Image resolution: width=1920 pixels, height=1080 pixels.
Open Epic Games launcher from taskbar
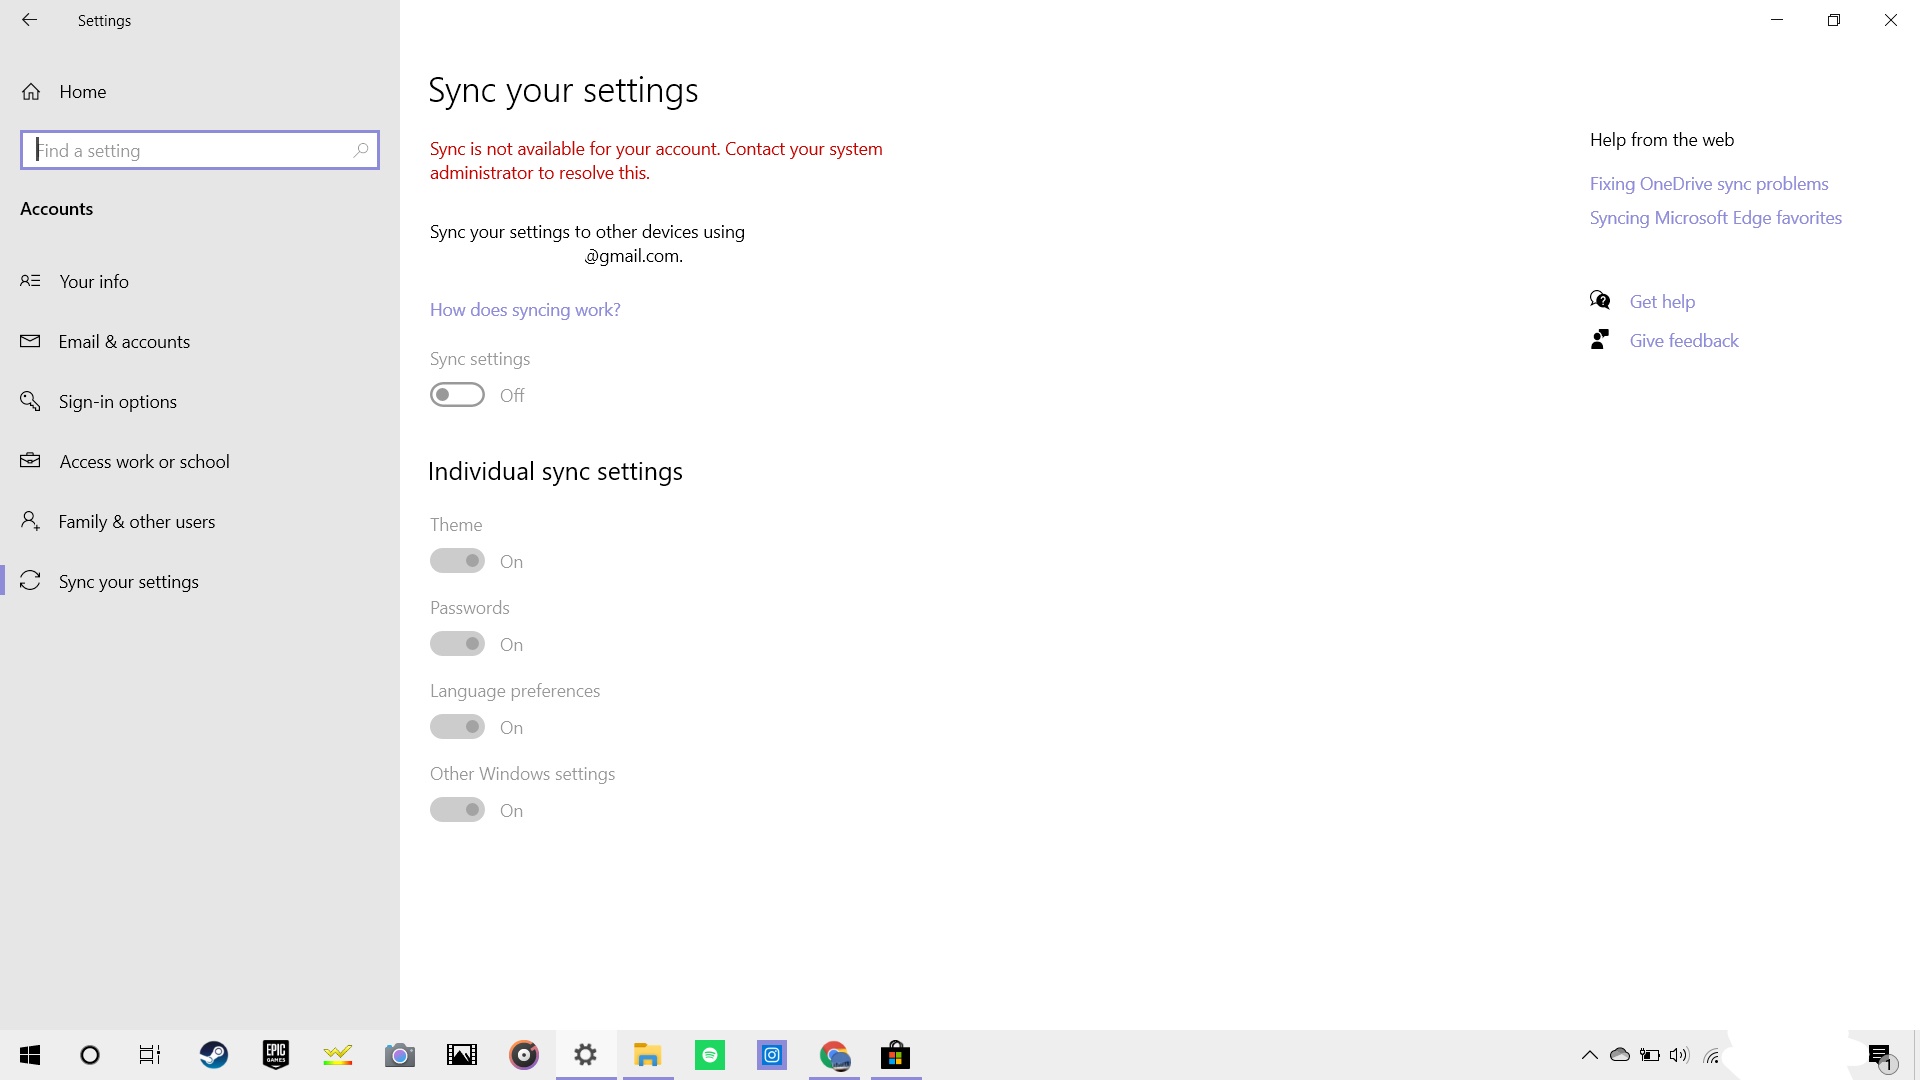276,1055
